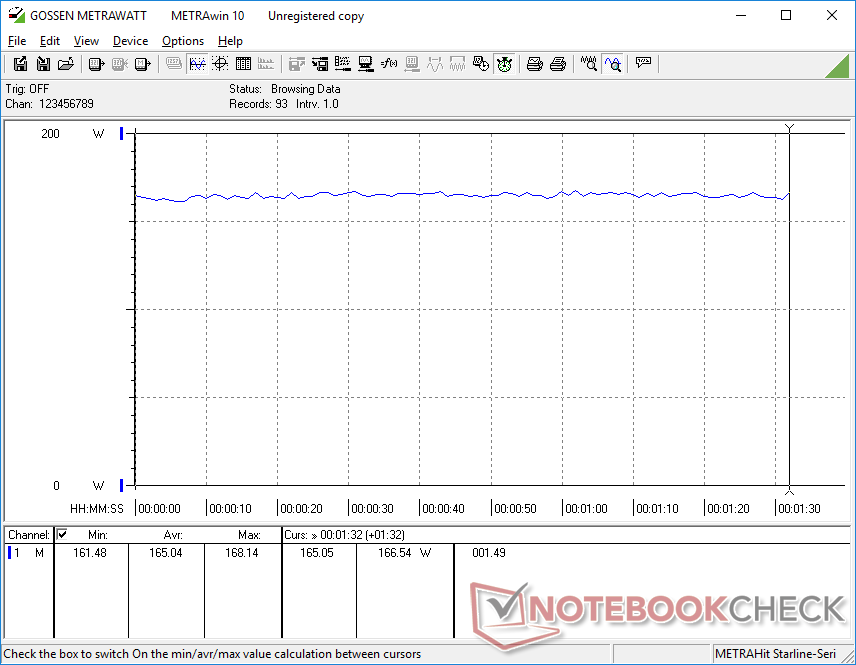Open the Device menu
The height and width of the screenshot is (665, 856).
130,41
